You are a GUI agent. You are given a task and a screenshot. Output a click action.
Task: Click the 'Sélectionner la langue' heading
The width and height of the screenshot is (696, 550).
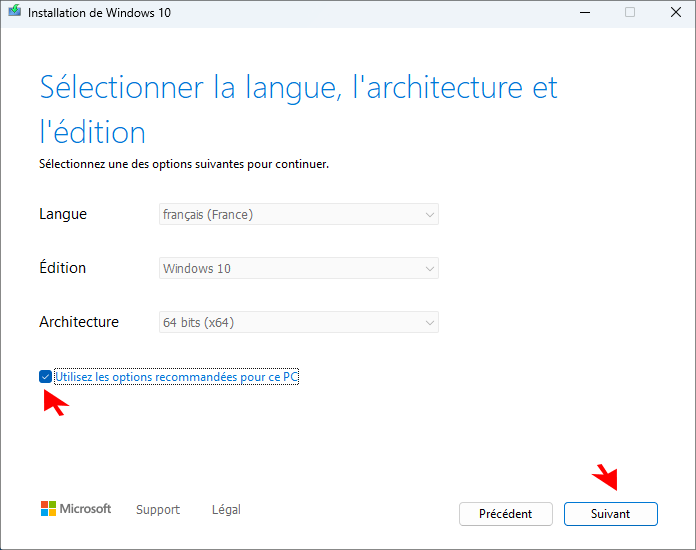coord(298,110)
